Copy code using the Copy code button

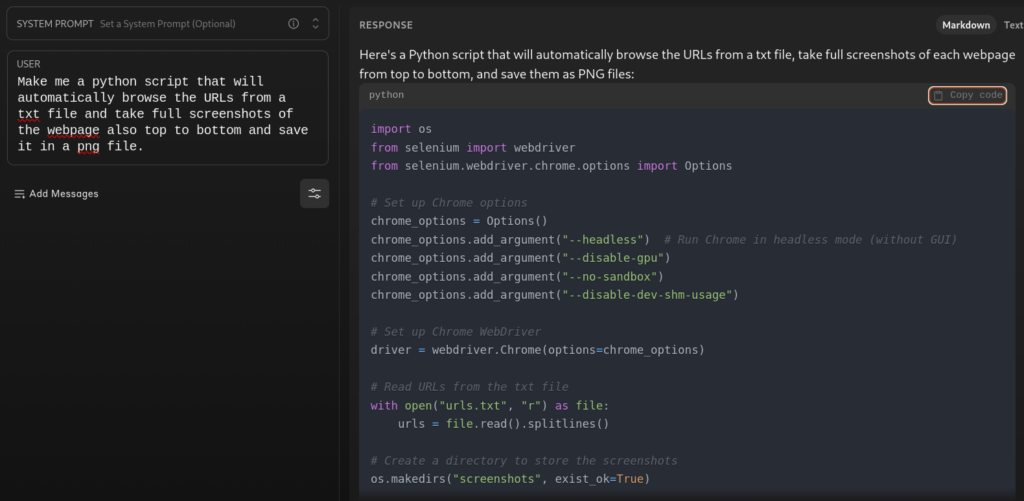click(x=967, y=95)
